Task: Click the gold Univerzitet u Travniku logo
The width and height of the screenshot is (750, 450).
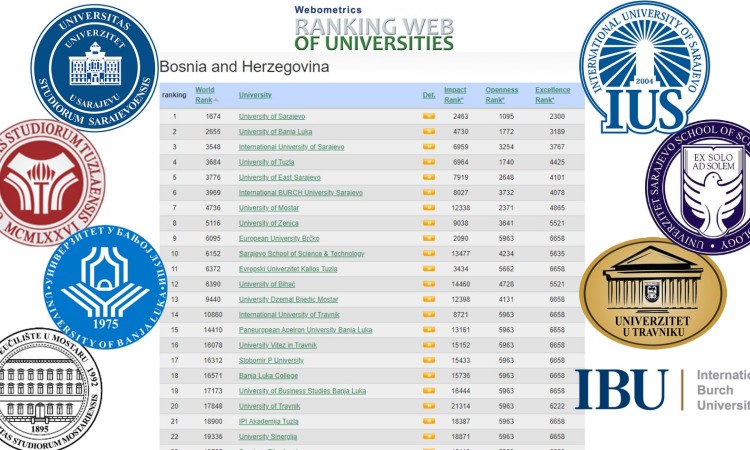Action: [653, 293]
